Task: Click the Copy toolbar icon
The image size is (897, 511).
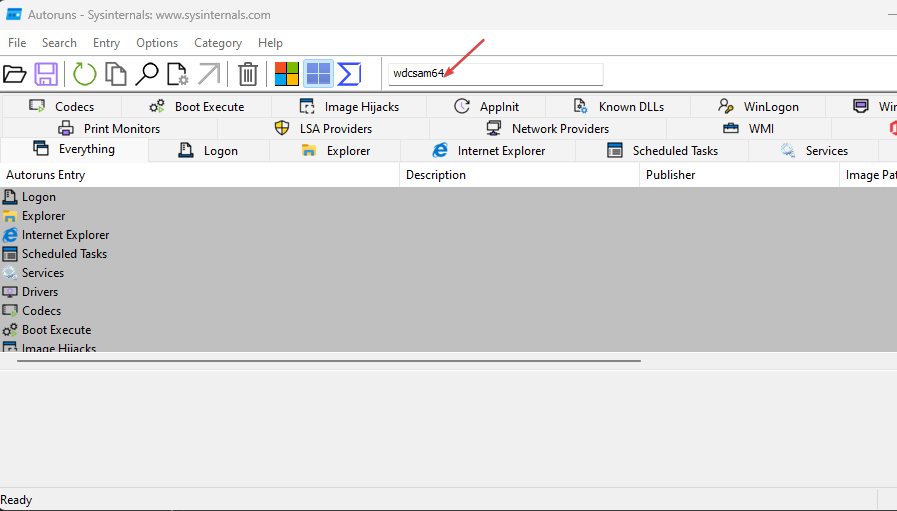Action: [116, 74]
